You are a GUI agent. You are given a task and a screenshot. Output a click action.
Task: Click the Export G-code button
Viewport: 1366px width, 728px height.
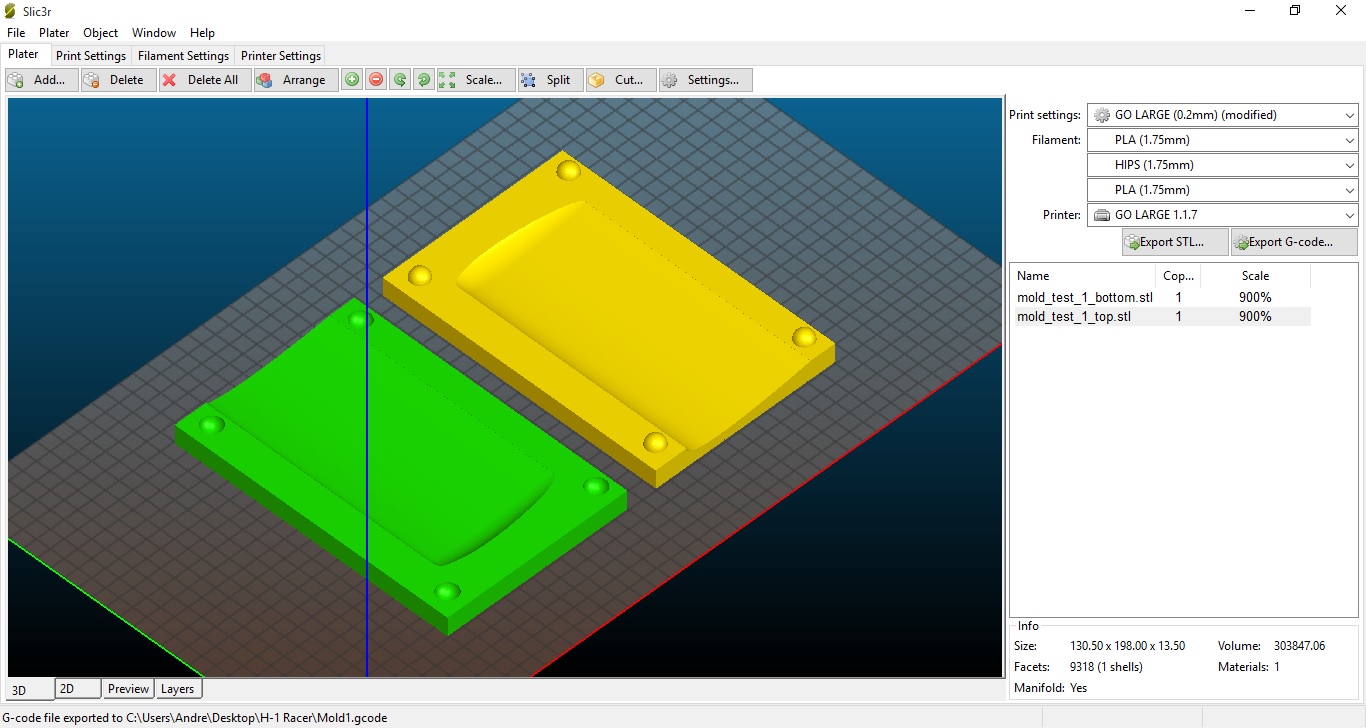point(1294,242)
